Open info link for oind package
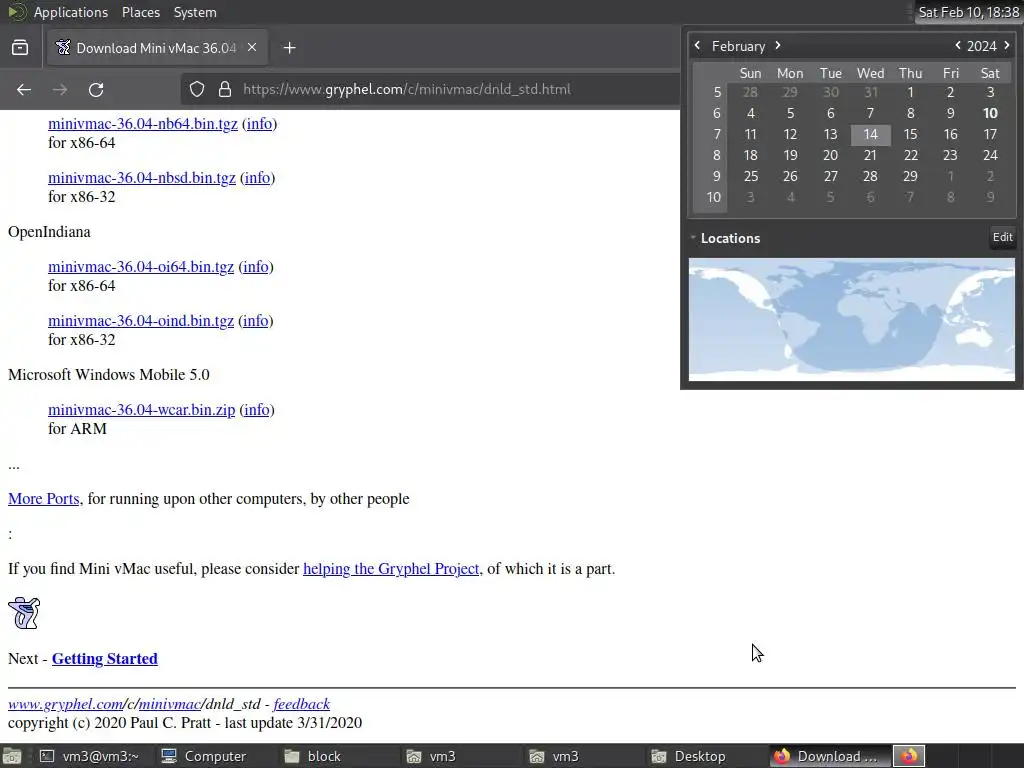1024x768 pixels. (x=255, y=321)
